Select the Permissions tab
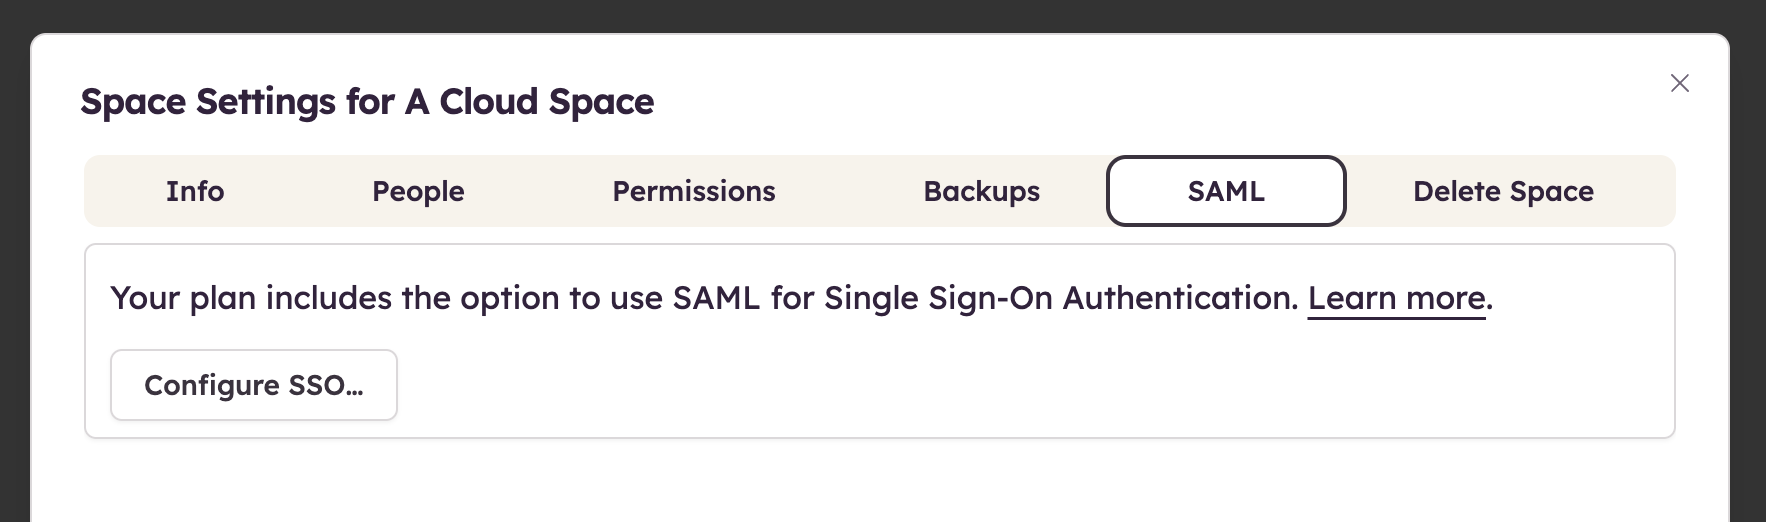 click(x=694, y=191)
